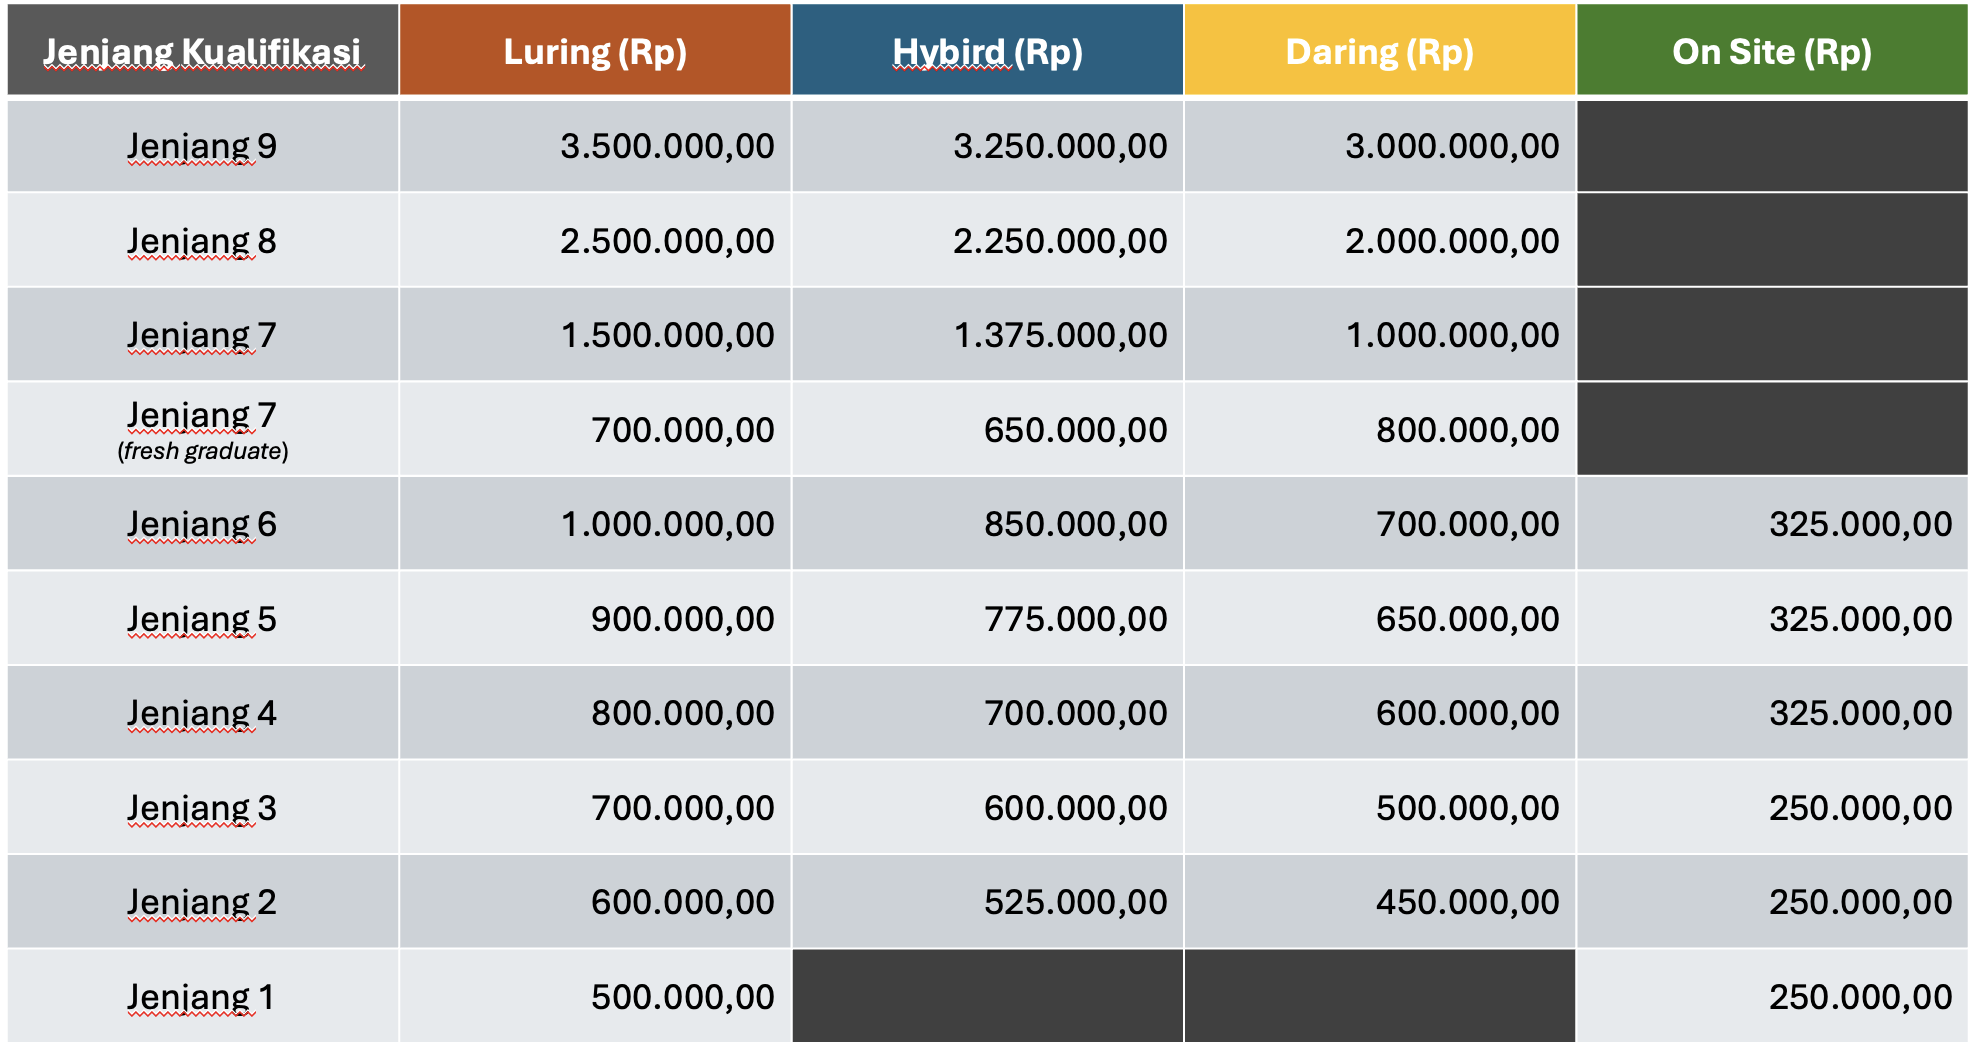This screenshot has width=1976, height=1054.
Task: Select Hybird value 2.250.000,00 for Jenjang 8
Action: pyautogui.click(x=1060, y=241)
